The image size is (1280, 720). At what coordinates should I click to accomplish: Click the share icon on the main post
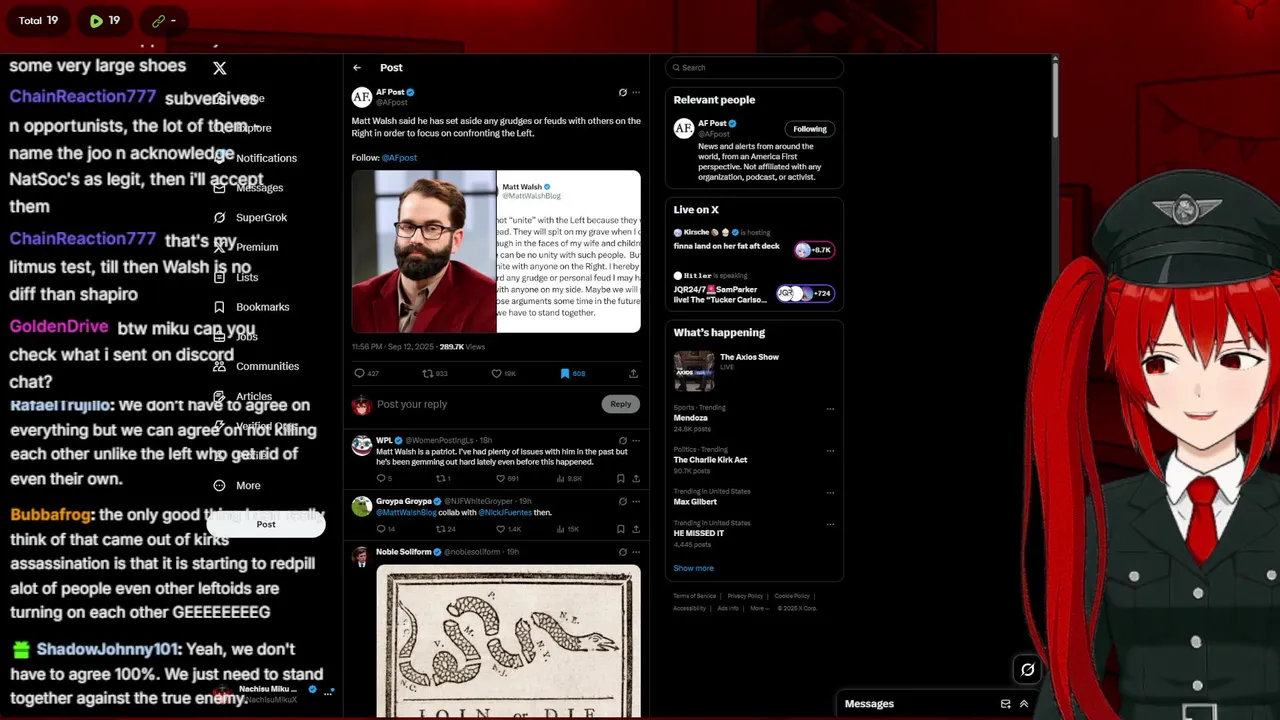pos(633,374)
